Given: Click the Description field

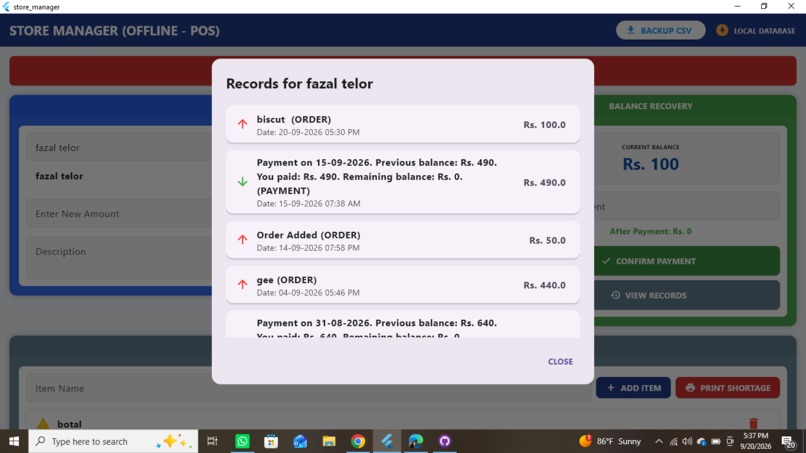Looking at the screenshot, I should click(x=118, y=257).
